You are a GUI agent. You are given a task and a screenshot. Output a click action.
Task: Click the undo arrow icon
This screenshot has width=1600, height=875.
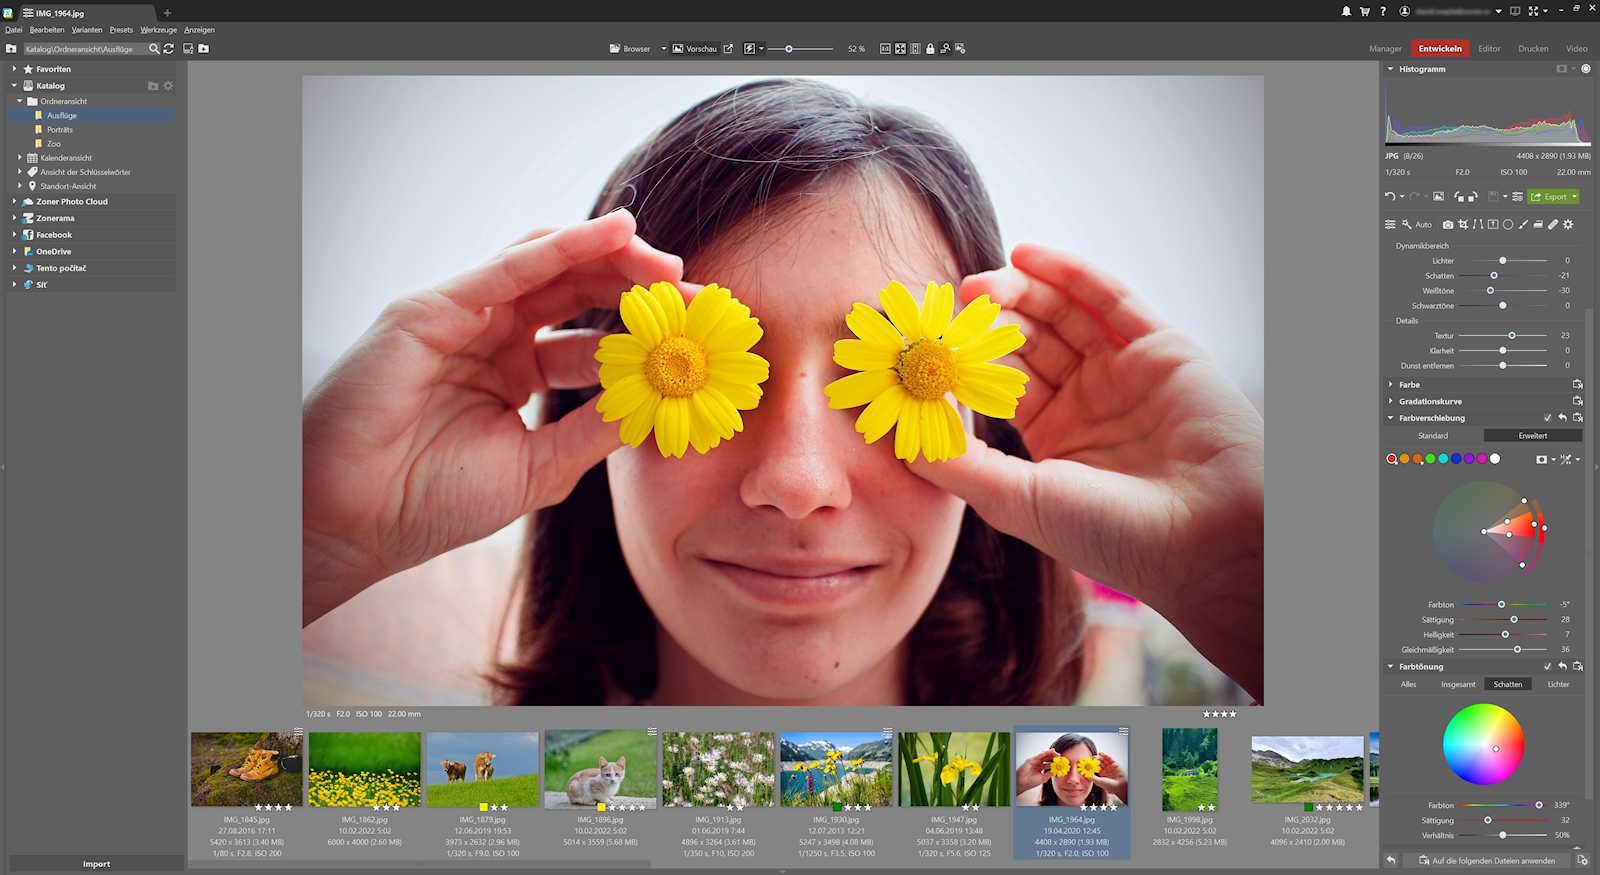coord(1390,197)
